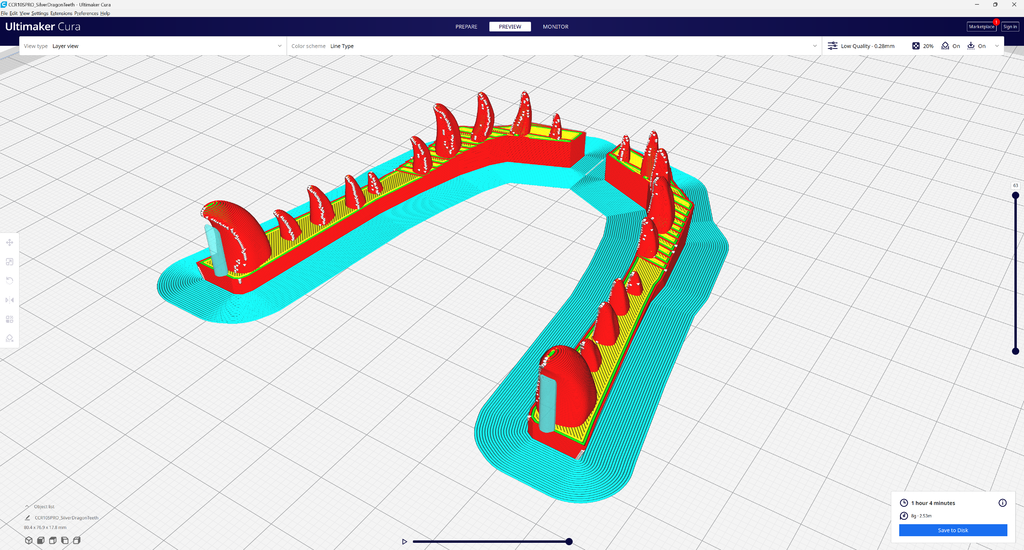Select the Rotate tool in left toolbar
This screenshot has height=550, width=1024.
[9, 281]
